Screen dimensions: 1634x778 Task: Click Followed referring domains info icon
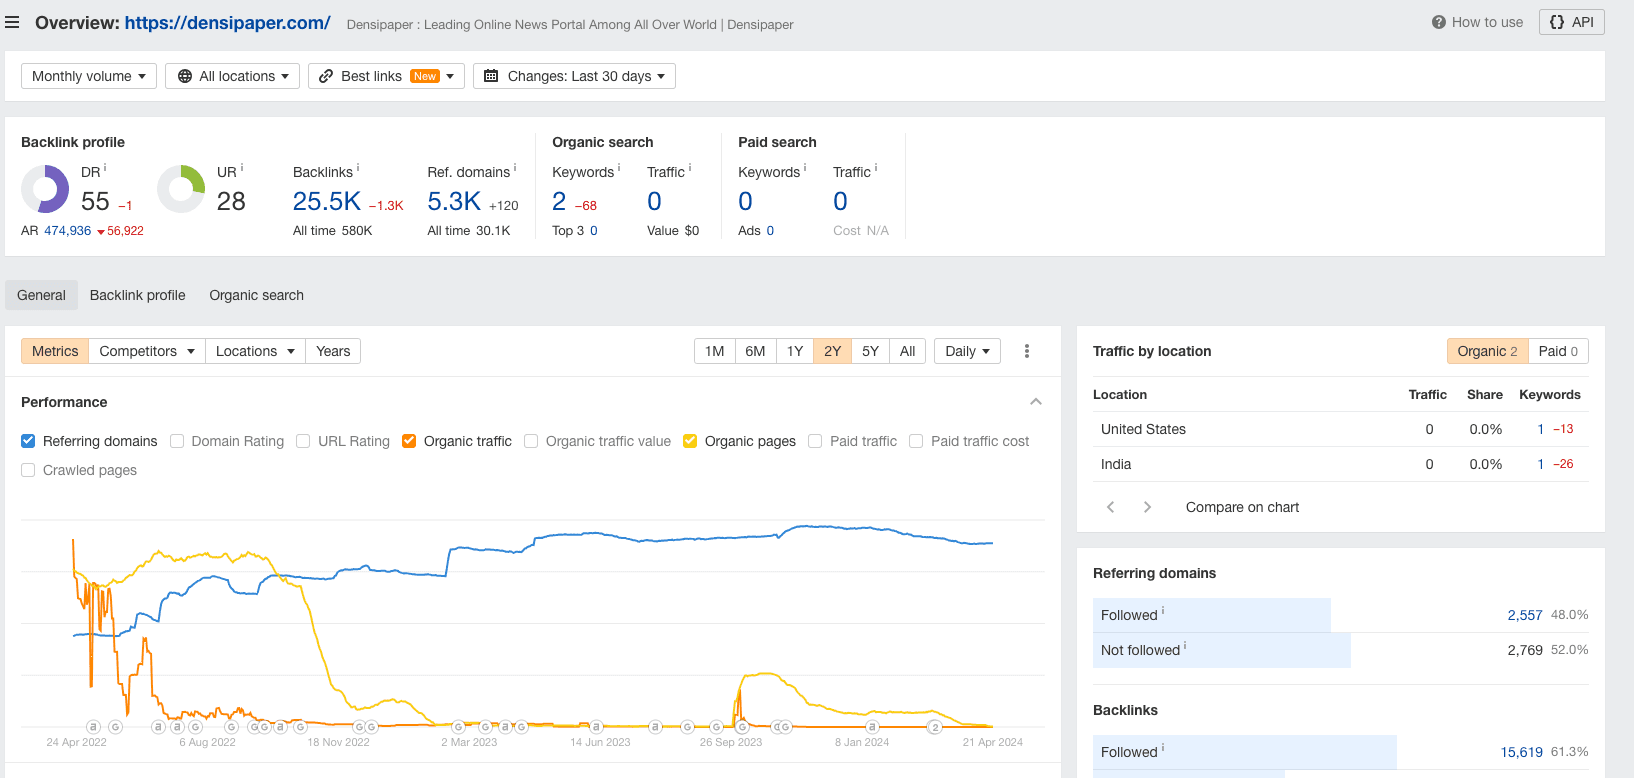point(1163,611)
